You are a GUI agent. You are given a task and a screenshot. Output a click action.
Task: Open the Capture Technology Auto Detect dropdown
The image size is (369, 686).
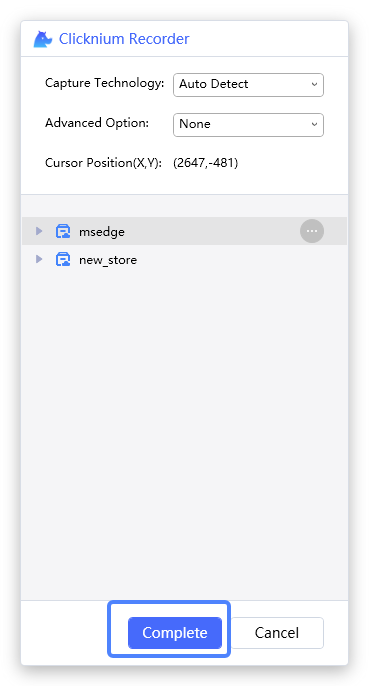click(248, 84)
